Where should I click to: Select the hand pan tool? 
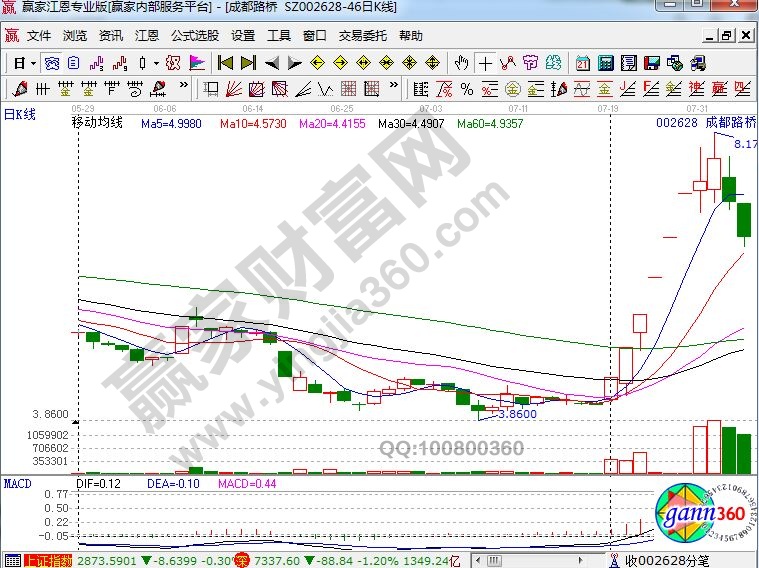point(461,62)
